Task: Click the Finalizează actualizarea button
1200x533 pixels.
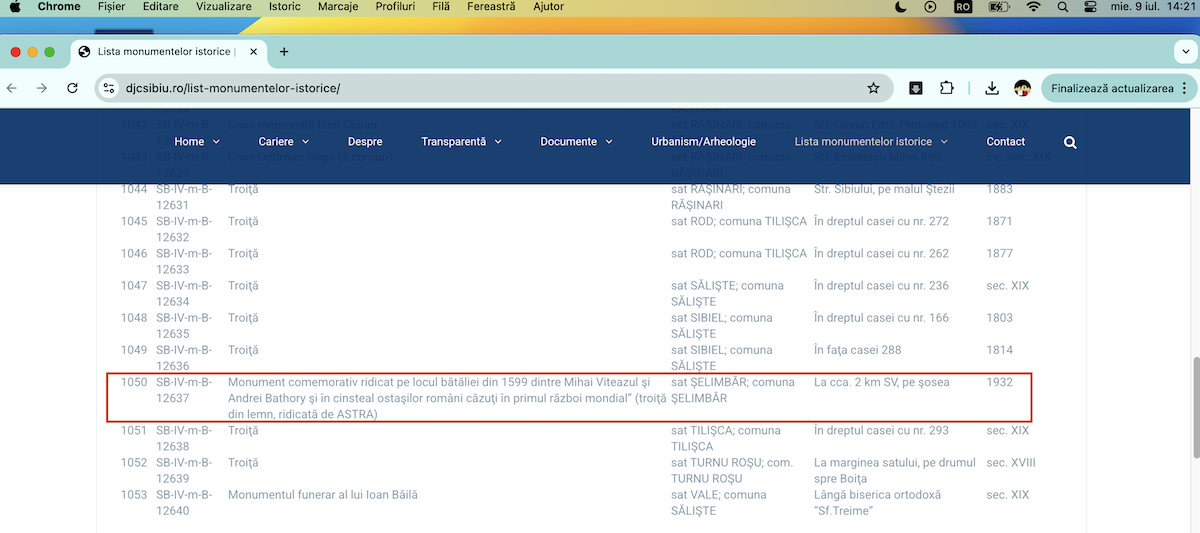Action: pyautogui.click(x=1117, y=88)
